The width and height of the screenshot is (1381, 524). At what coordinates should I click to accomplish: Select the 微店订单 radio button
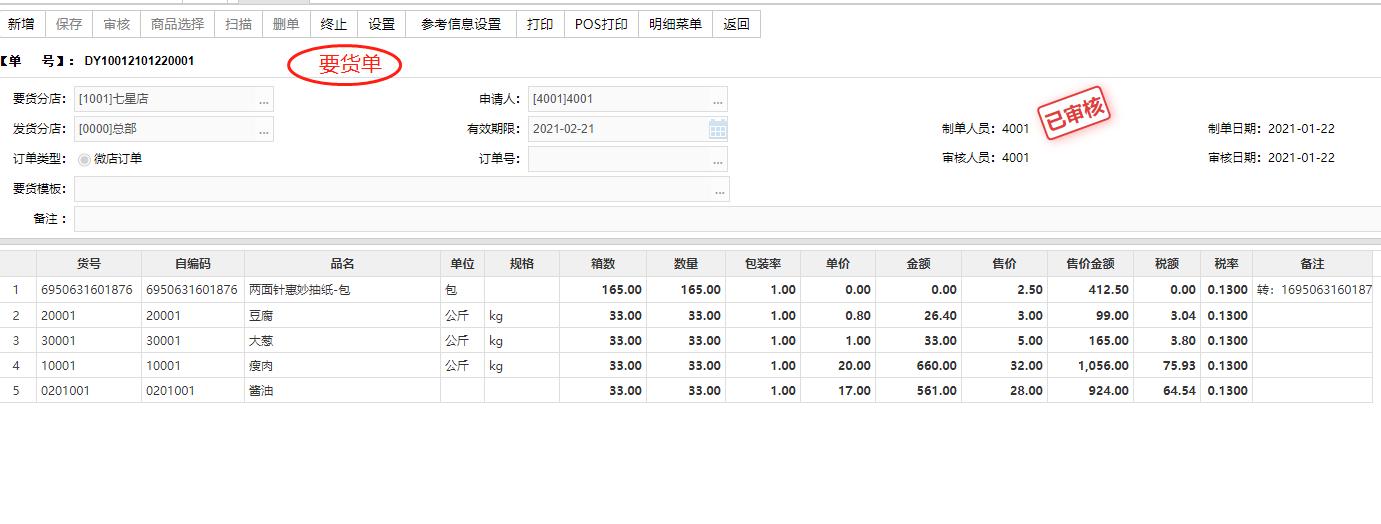click(x=84, y=159)
